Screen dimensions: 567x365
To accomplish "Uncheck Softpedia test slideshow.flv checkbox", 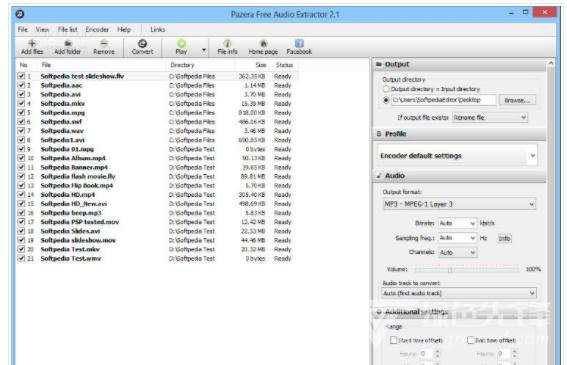I will pos(21,76).
